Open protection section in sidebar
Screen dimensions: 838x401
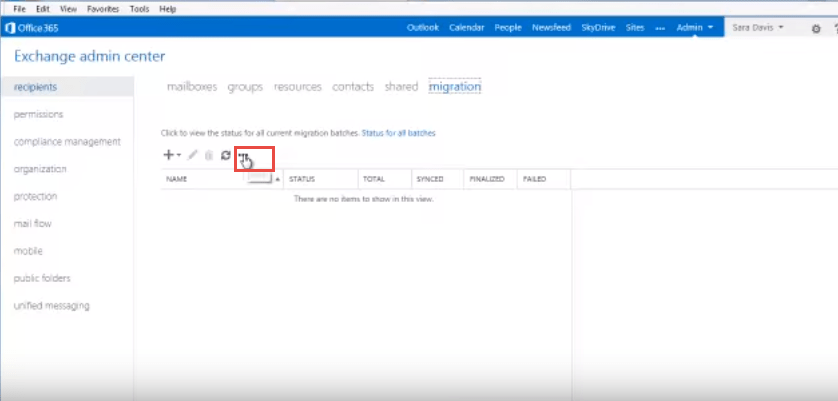tap(35, 196)
